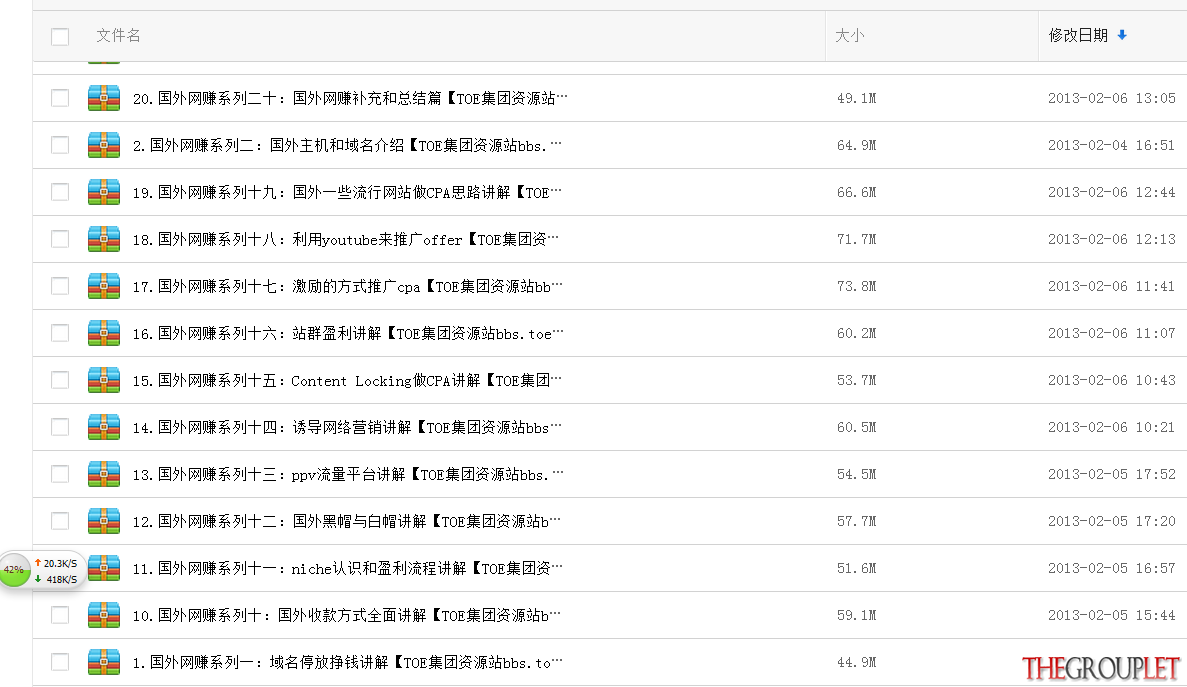Sort the list by 大小 column
Viewport: 1187px width, 687px height.
(849, 36)
